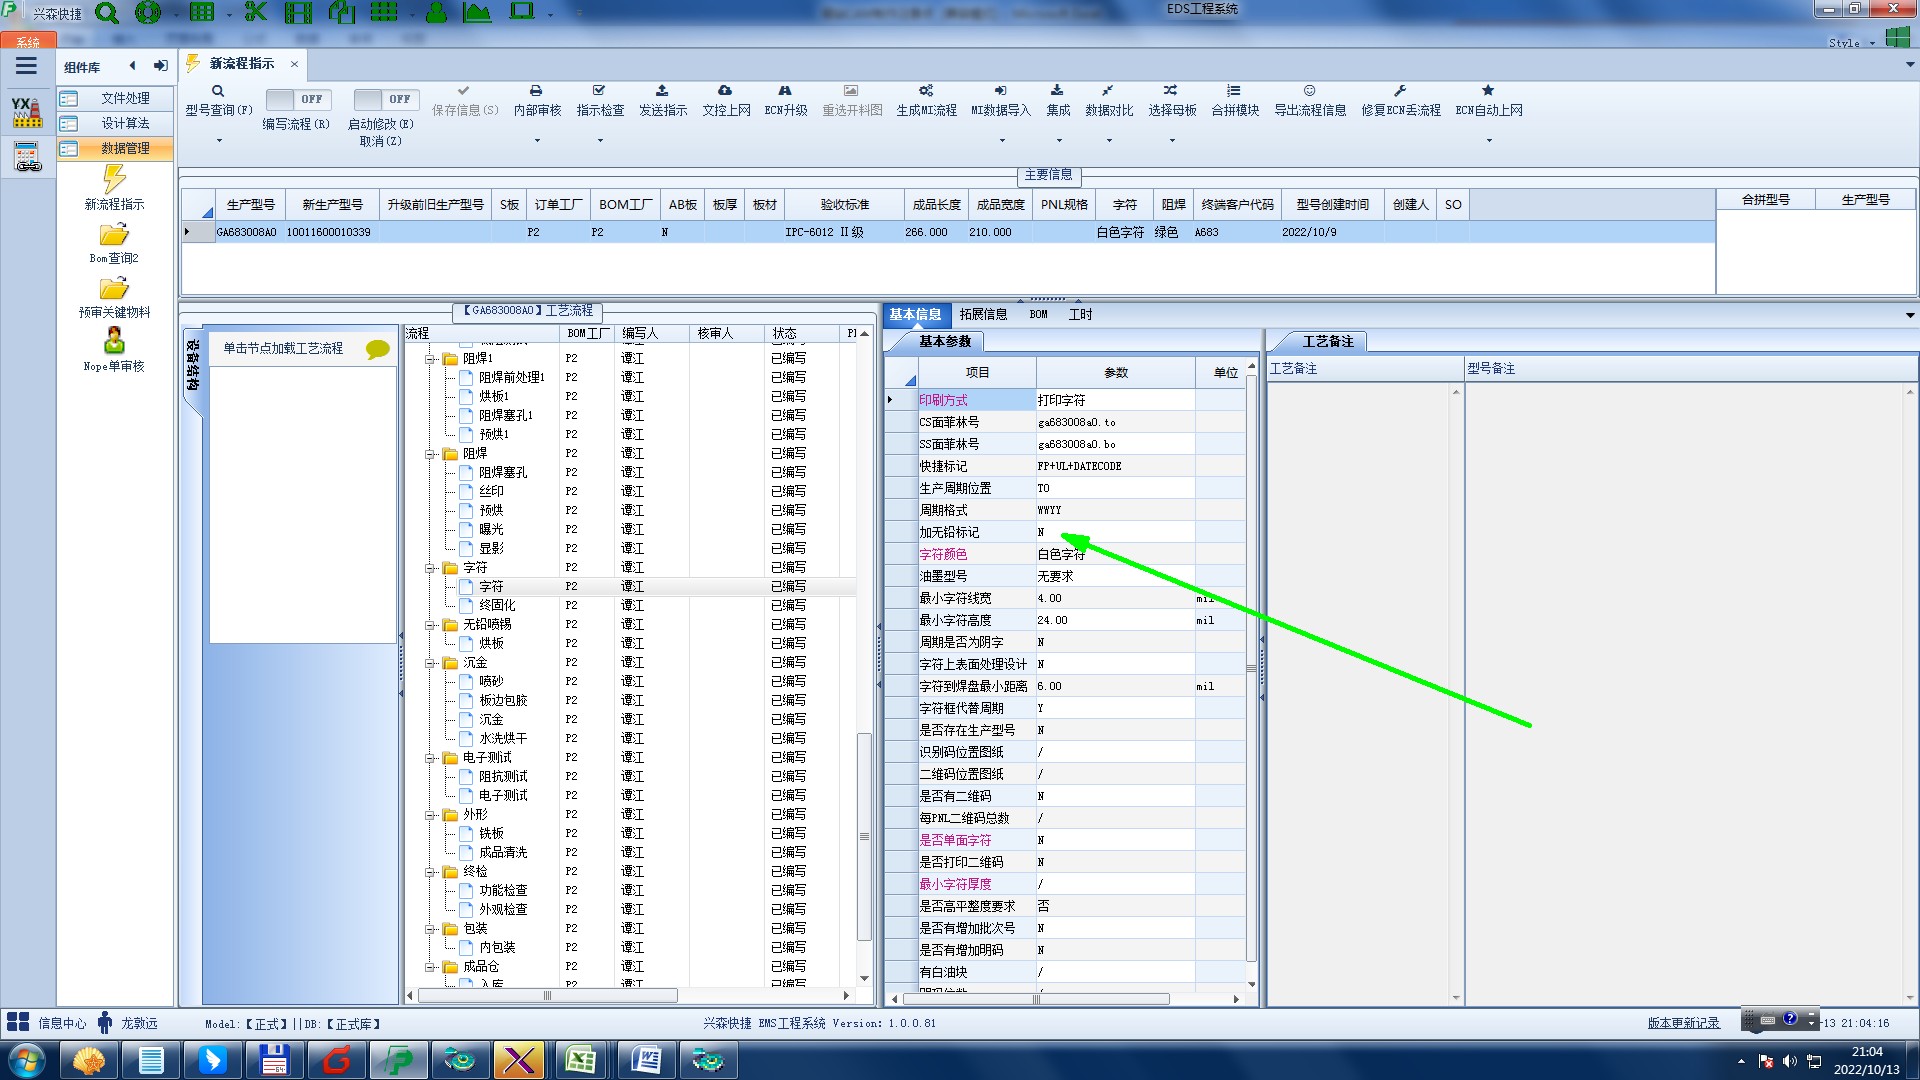The height and width of the screenshot is (1080, 1920).
Task: Open 新流程指示 lightning icon in sidebar
Action: click(x=114, y=179)
